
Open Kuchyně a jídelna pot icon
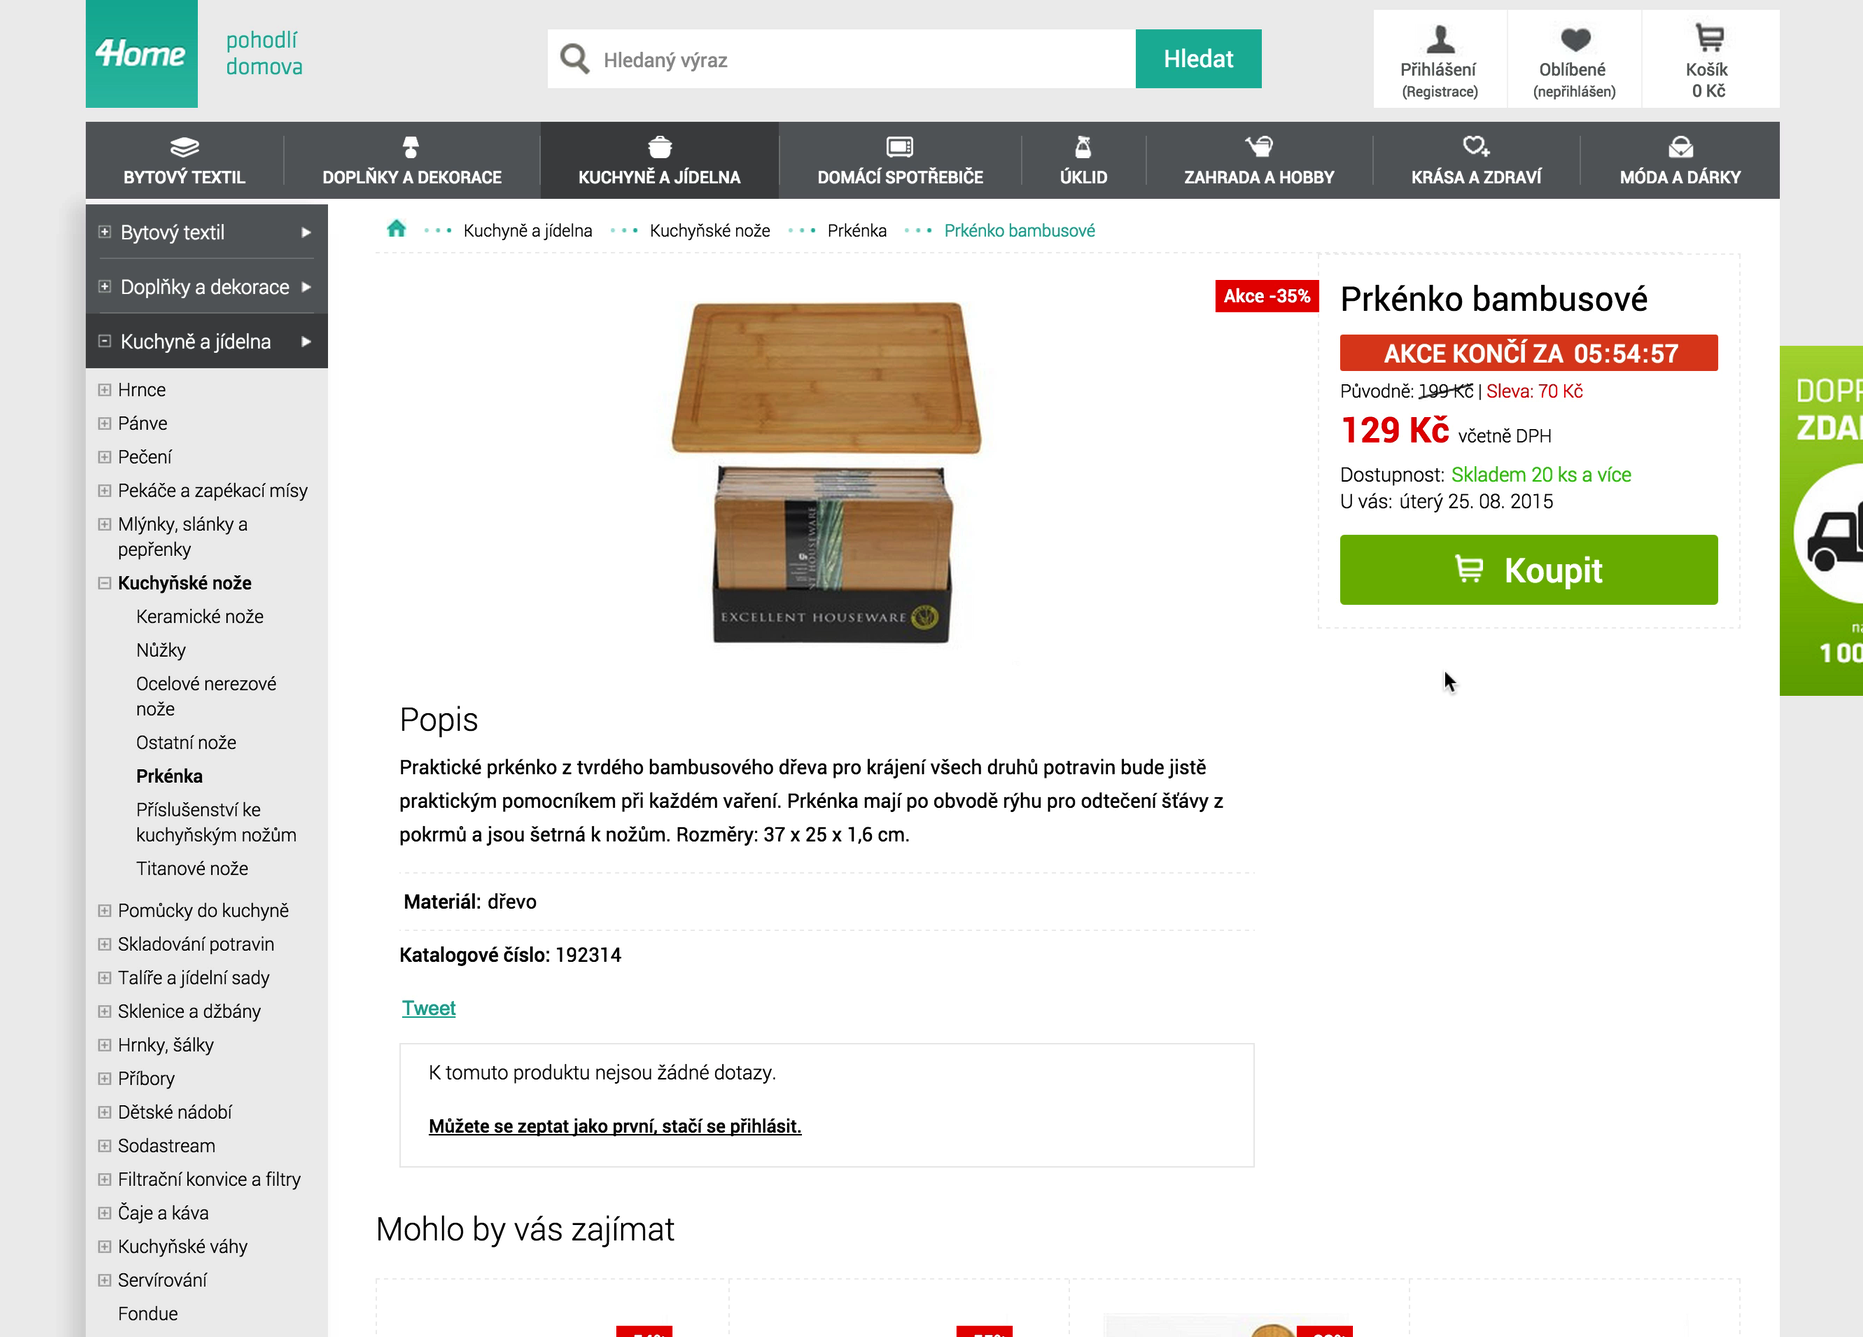point(659,148)
